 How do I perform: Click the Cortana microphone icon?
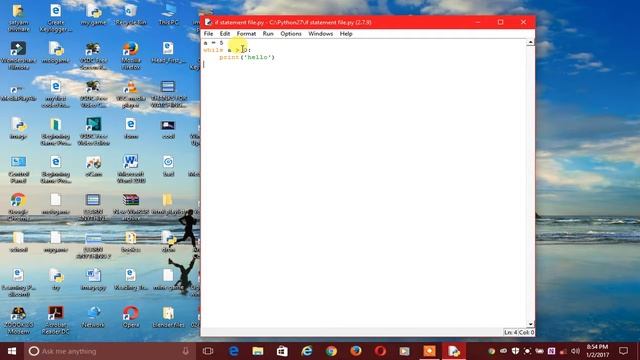pos(186,351)
